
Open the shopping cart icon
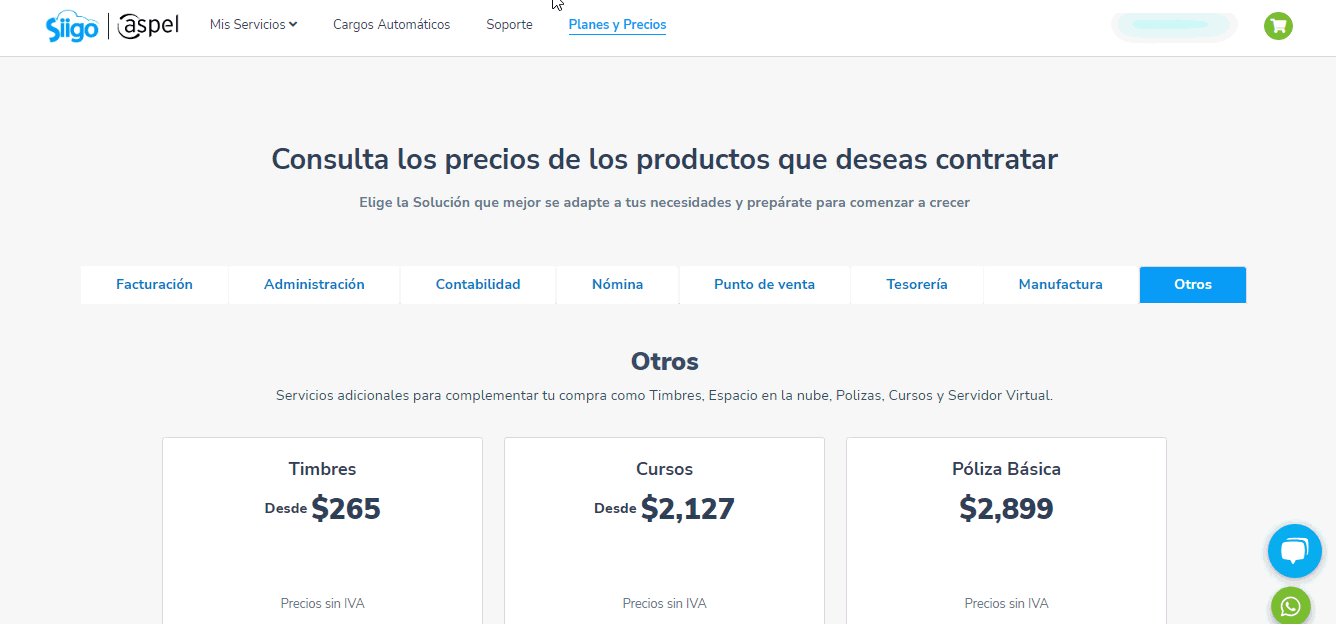click(1278, 26)
